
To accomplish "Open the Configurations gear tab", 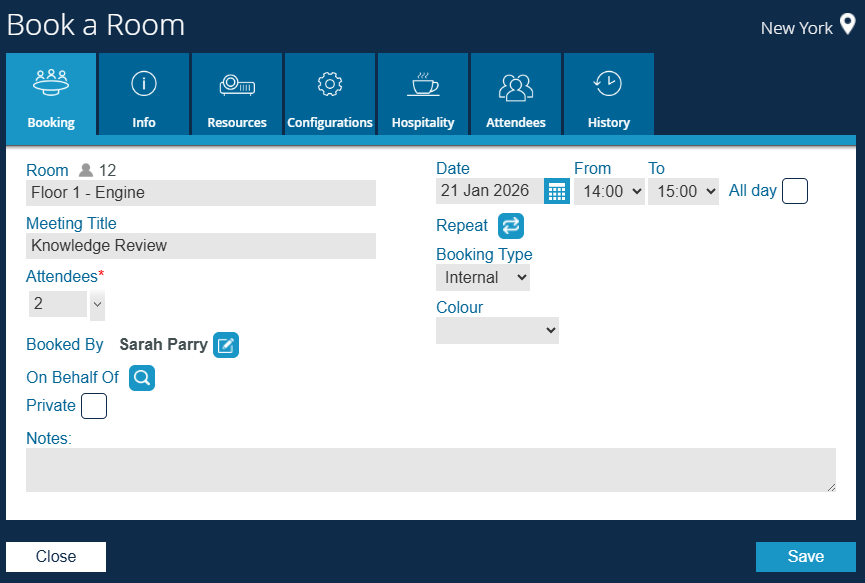I will [330, 95].
